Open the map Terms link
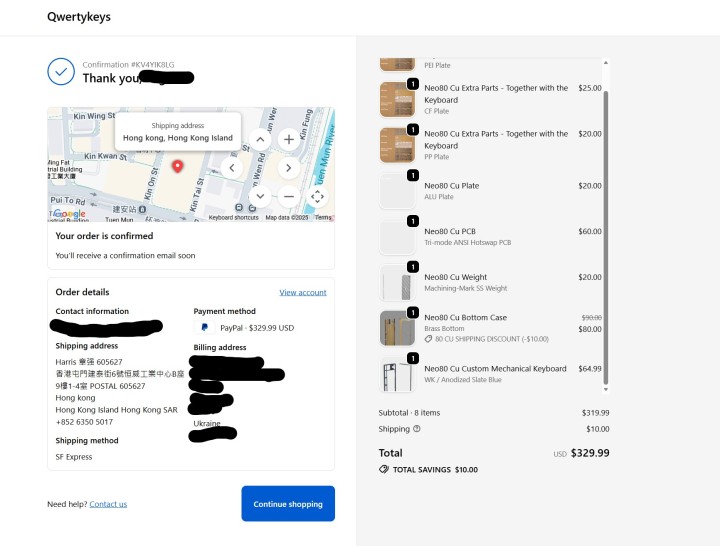This screenshot has height=546, width=720. (x=323, y=218)
